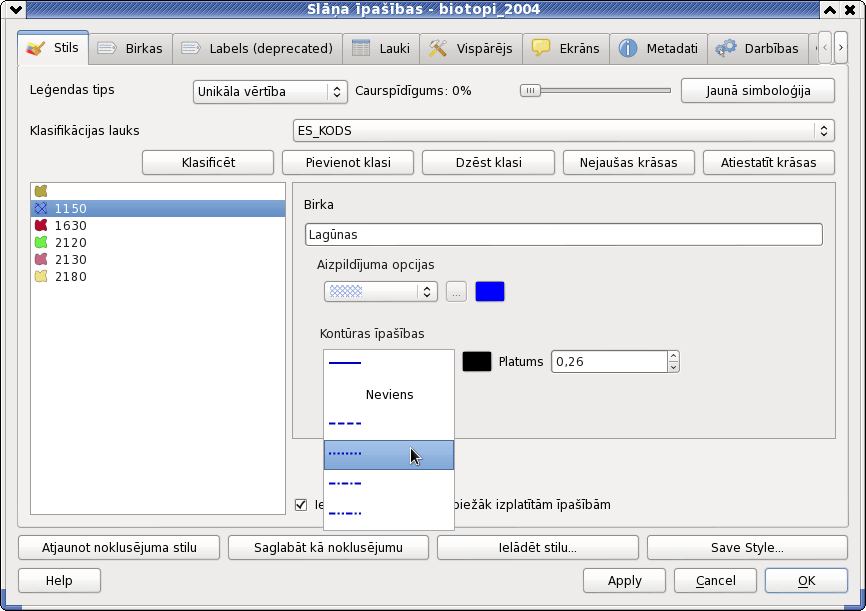The width and height of the screenshot is (866, 611).
Task: Choose solid line outline style
Action: point(389,364)
